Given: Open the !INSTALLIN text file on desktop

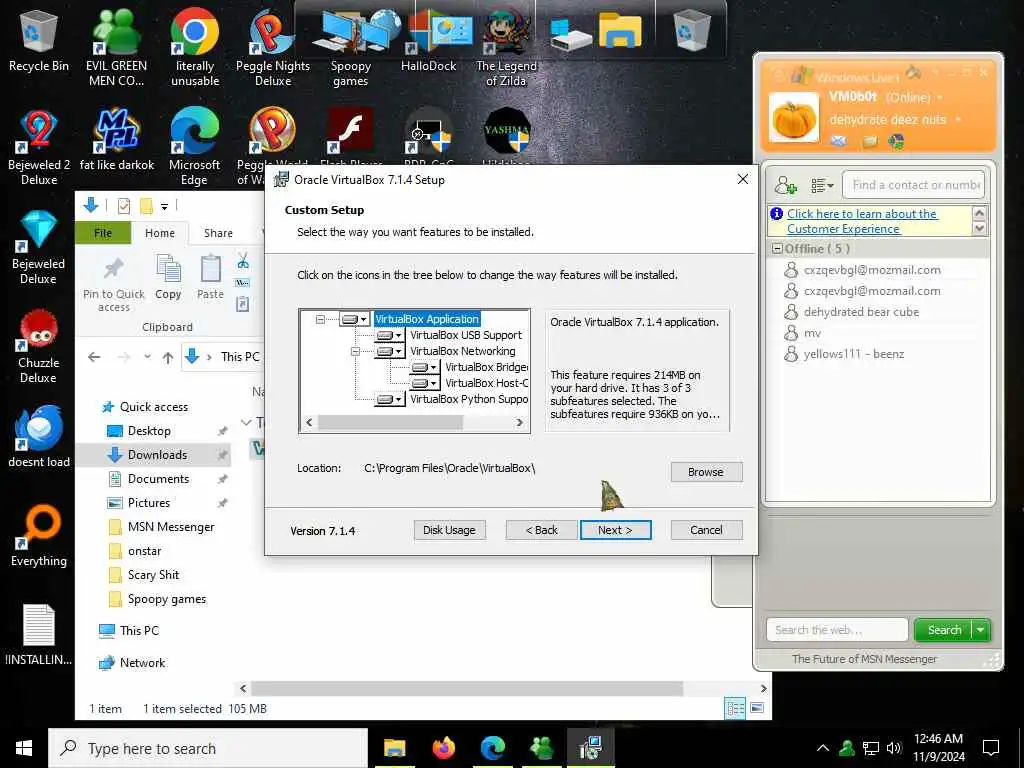Looking at the screenshot, I should pos(39,635).
